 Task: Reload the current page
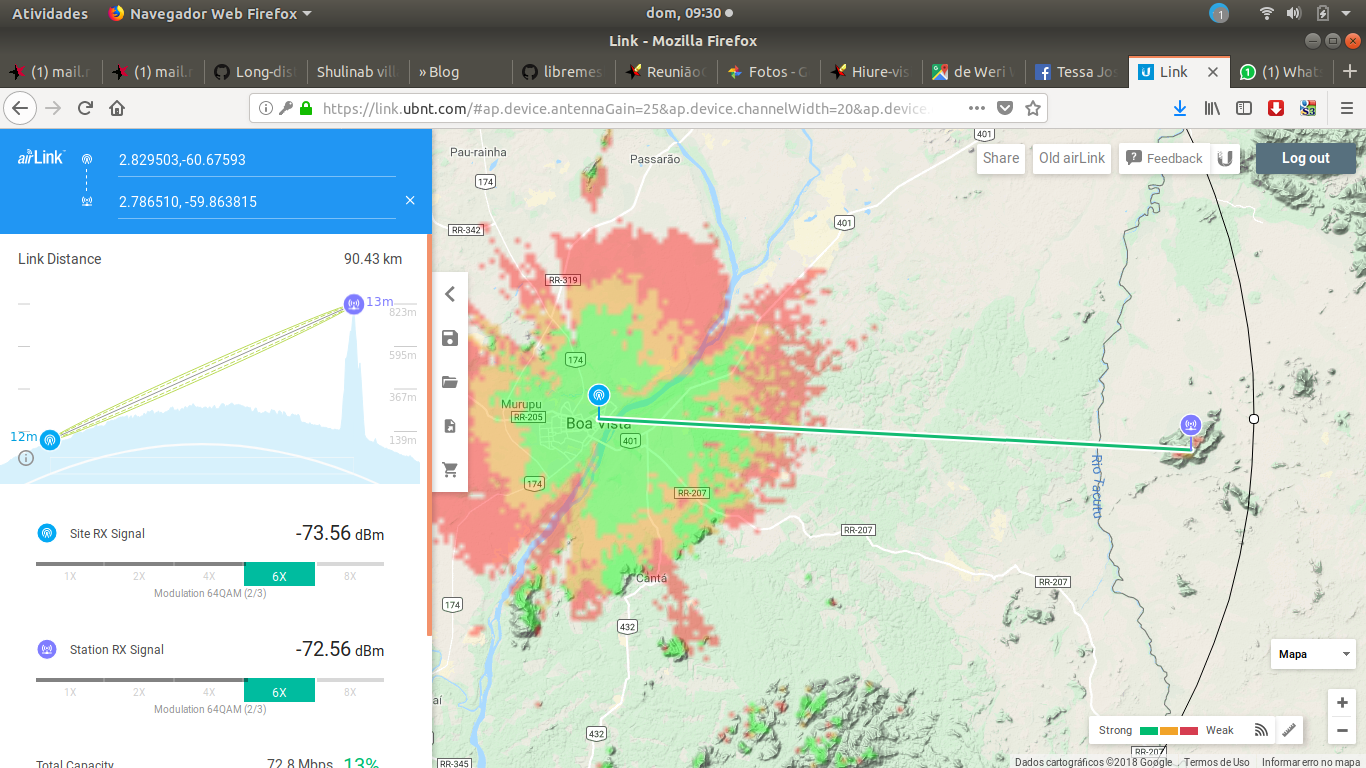pos(85,108)
